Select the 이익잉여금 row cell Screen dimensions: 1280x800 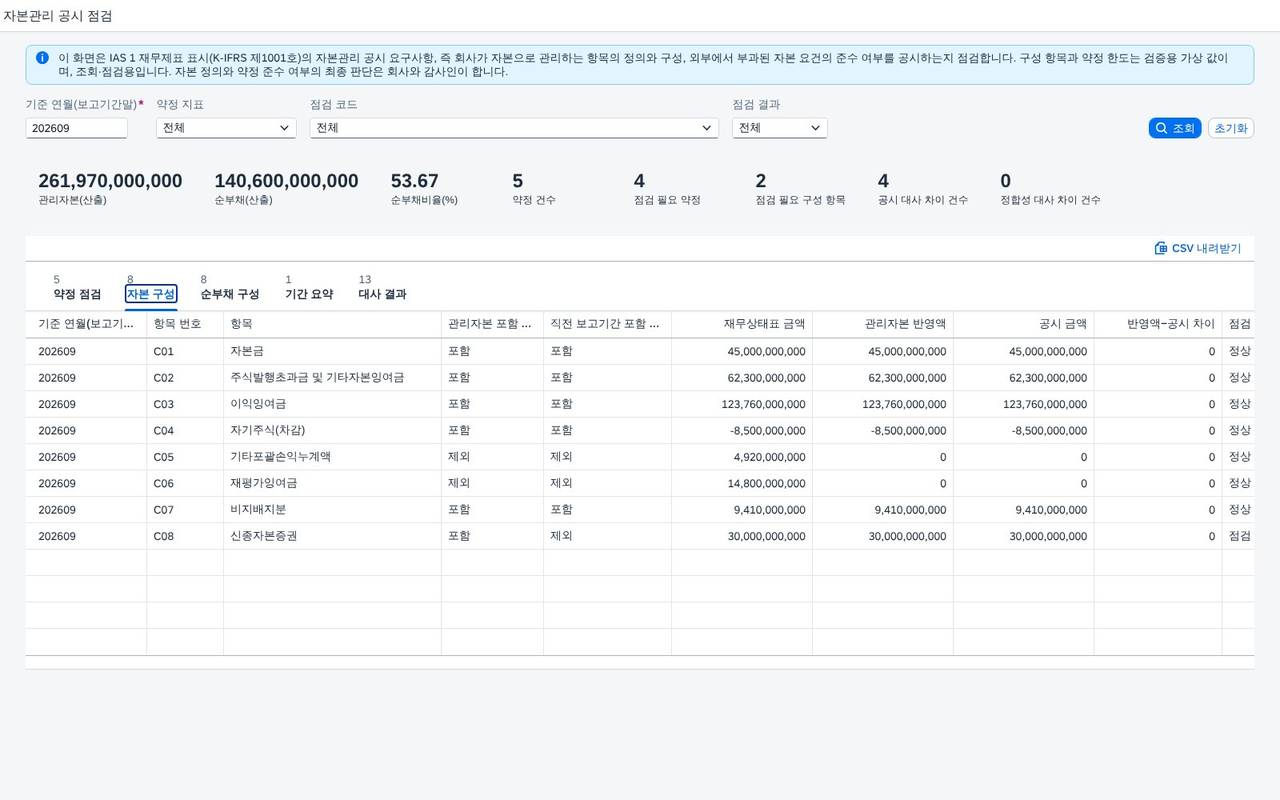click(332, 404)
